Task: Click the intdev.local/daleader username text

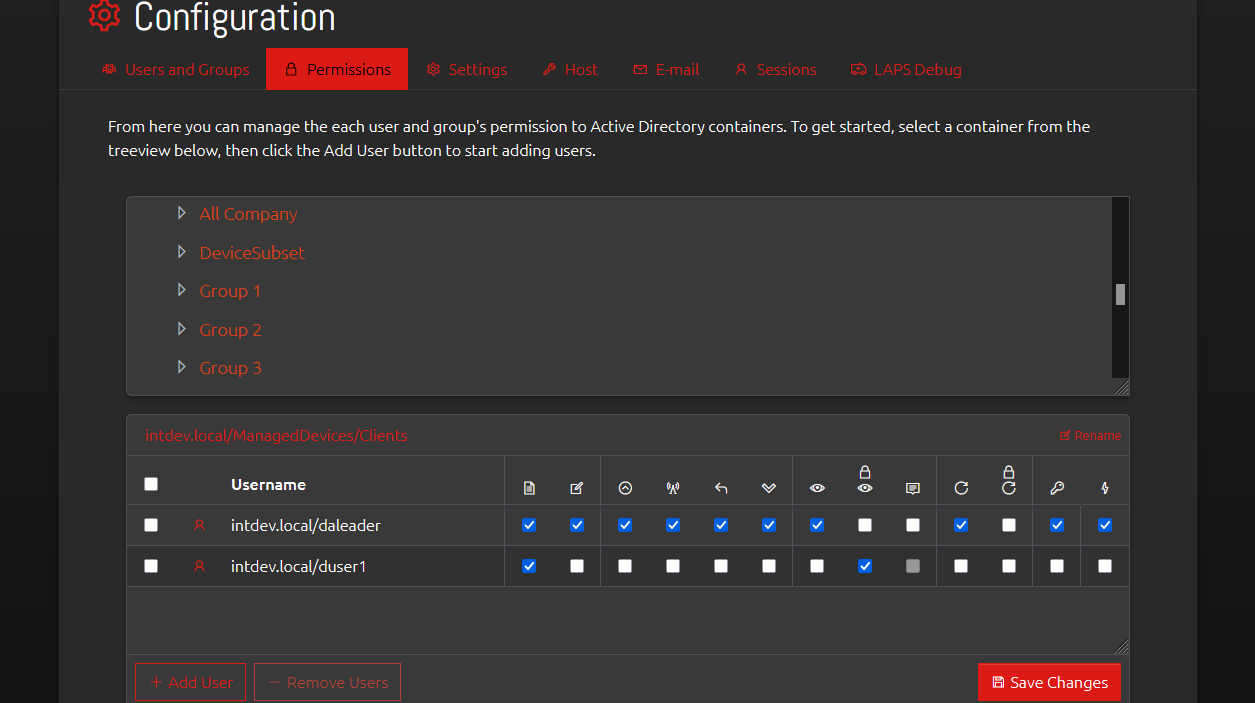Action: (x=306, y=525)
